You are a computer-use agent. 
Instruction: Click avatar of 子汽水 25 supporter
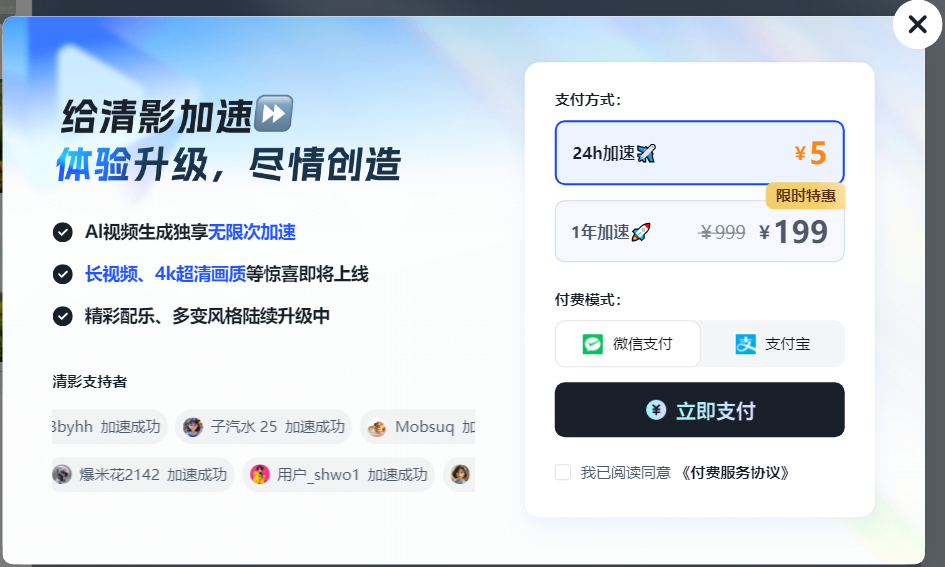pyautogui.click(x=193, y=427)
